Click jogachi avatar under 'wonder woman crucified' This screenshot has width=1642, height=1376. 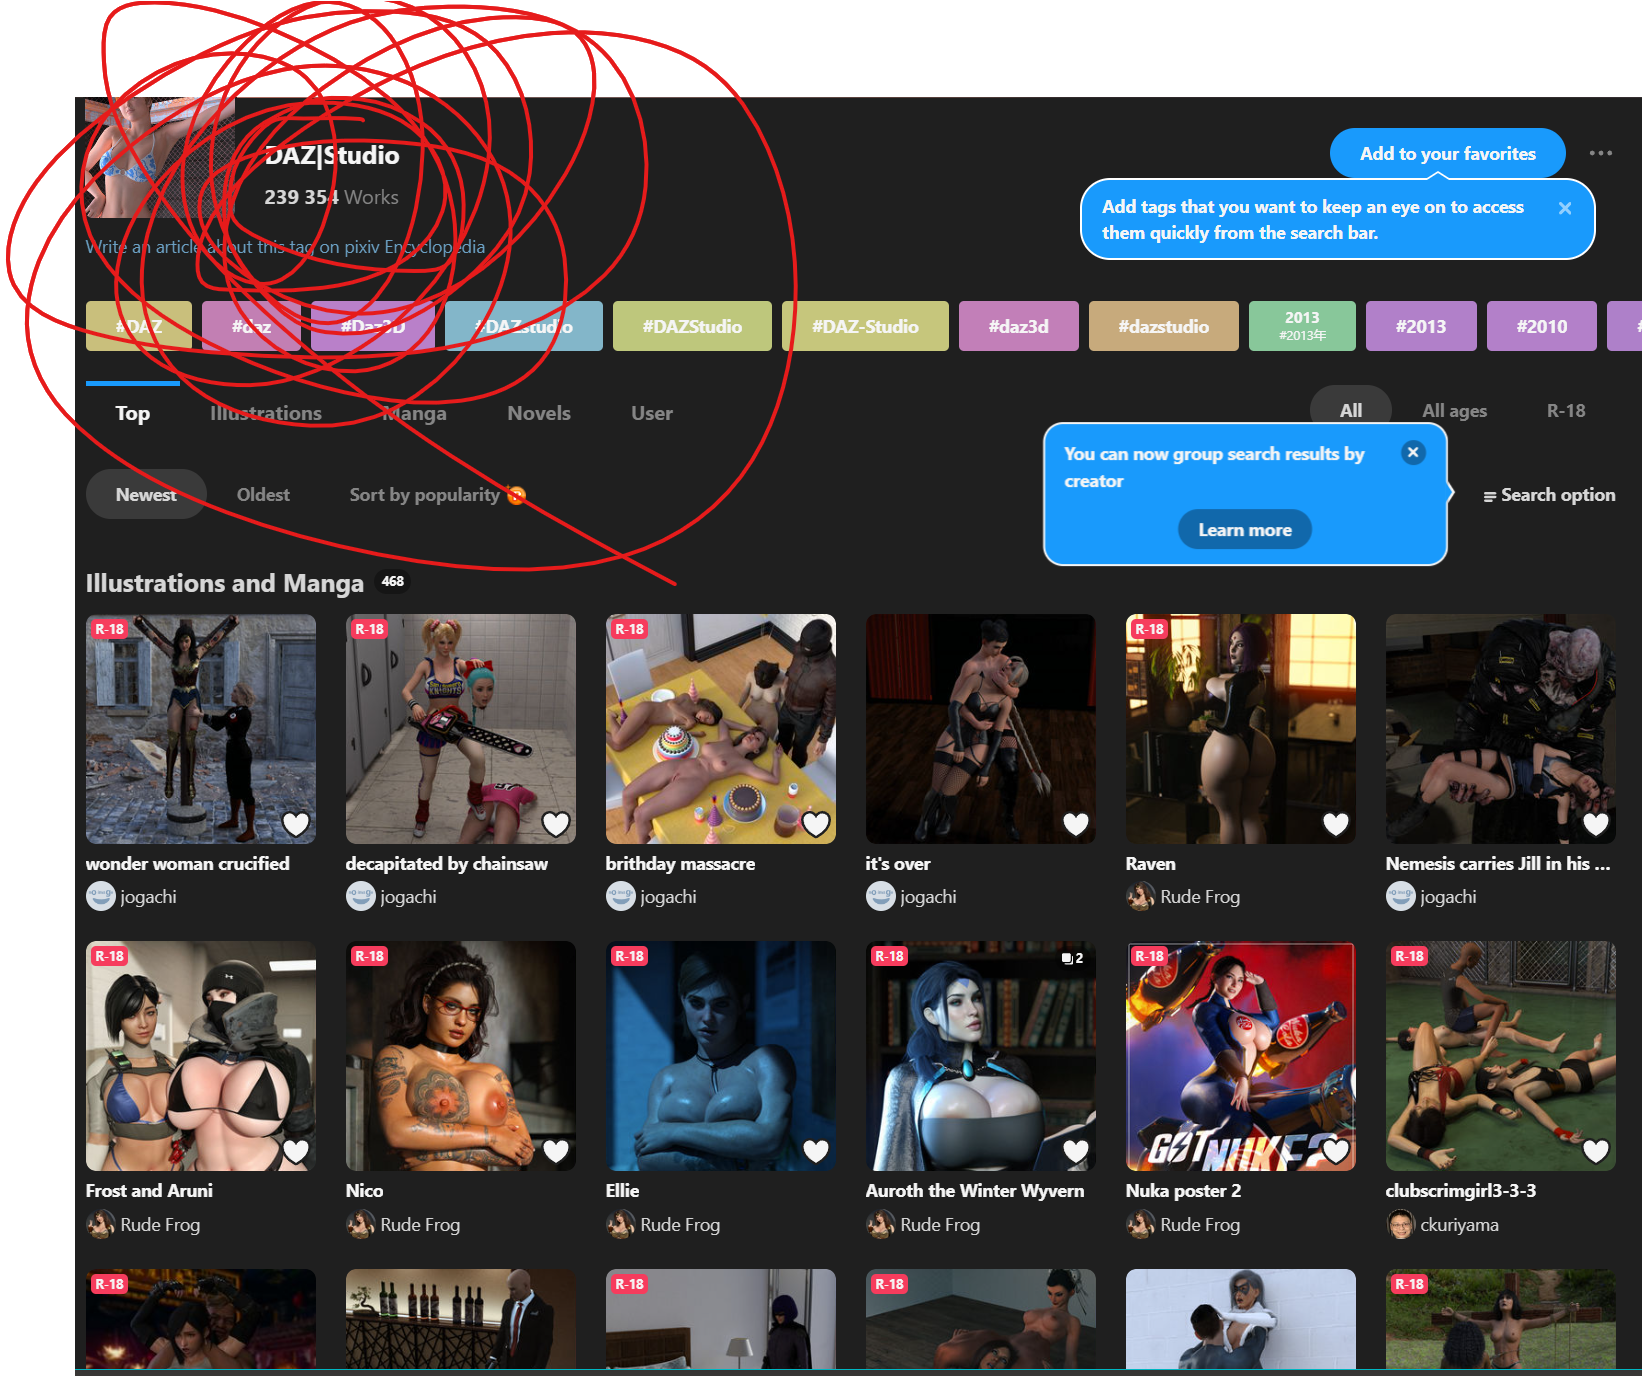tap(101, 896)
